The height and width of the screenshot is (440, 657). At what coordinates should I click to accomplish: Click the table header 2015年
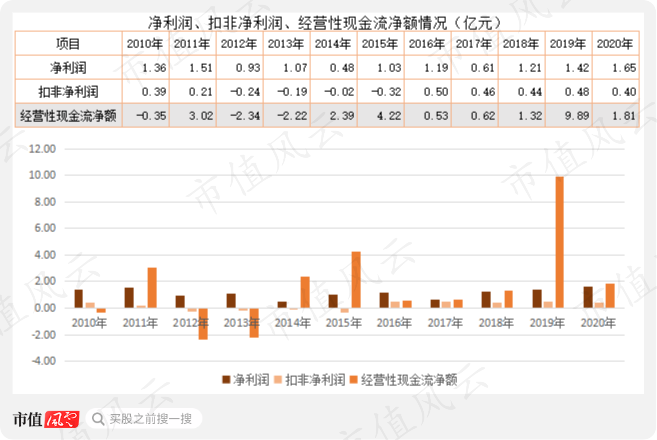[380, 44]
